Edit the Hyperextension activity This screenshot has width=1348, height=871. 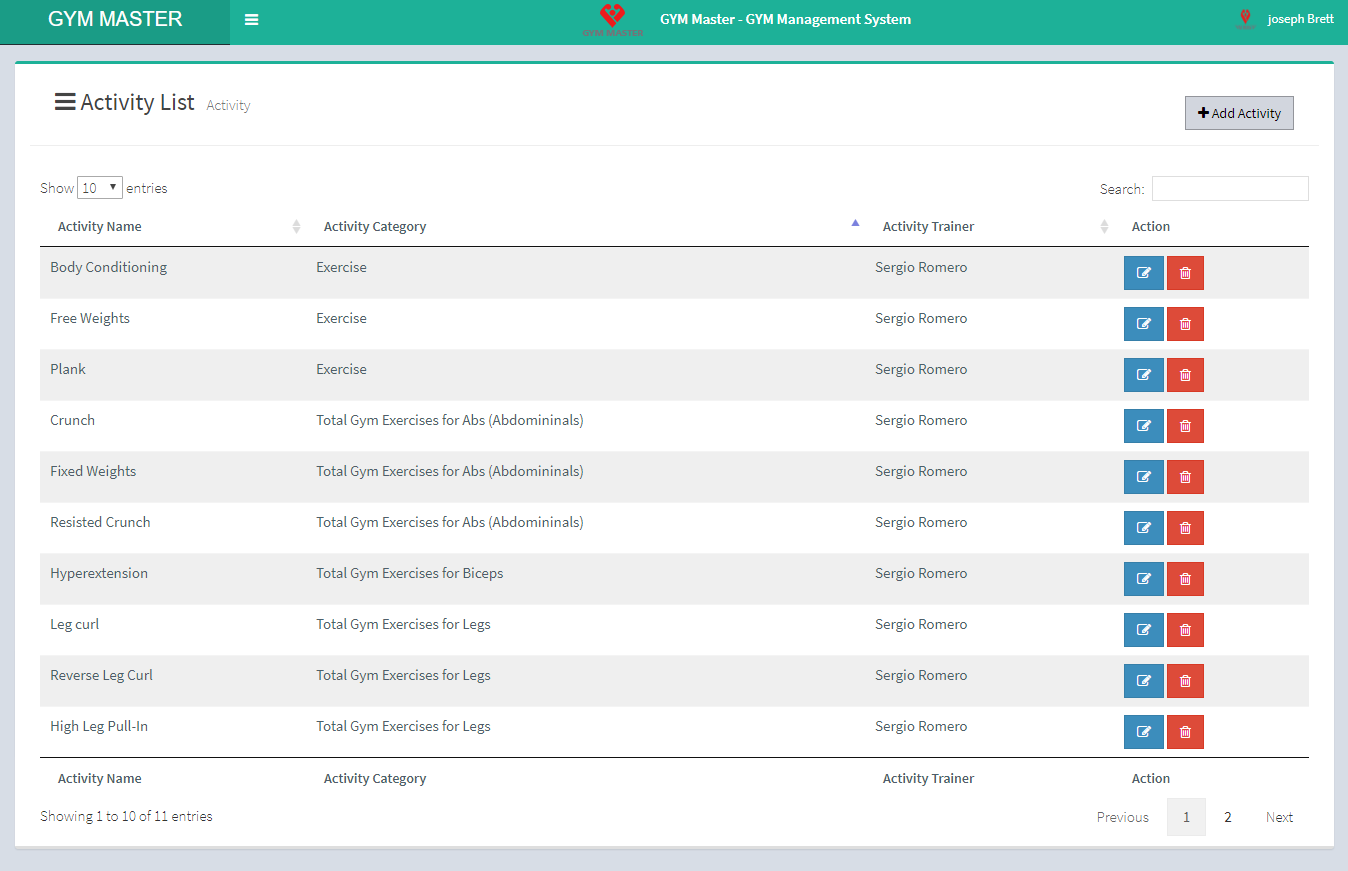[1143, 579]
